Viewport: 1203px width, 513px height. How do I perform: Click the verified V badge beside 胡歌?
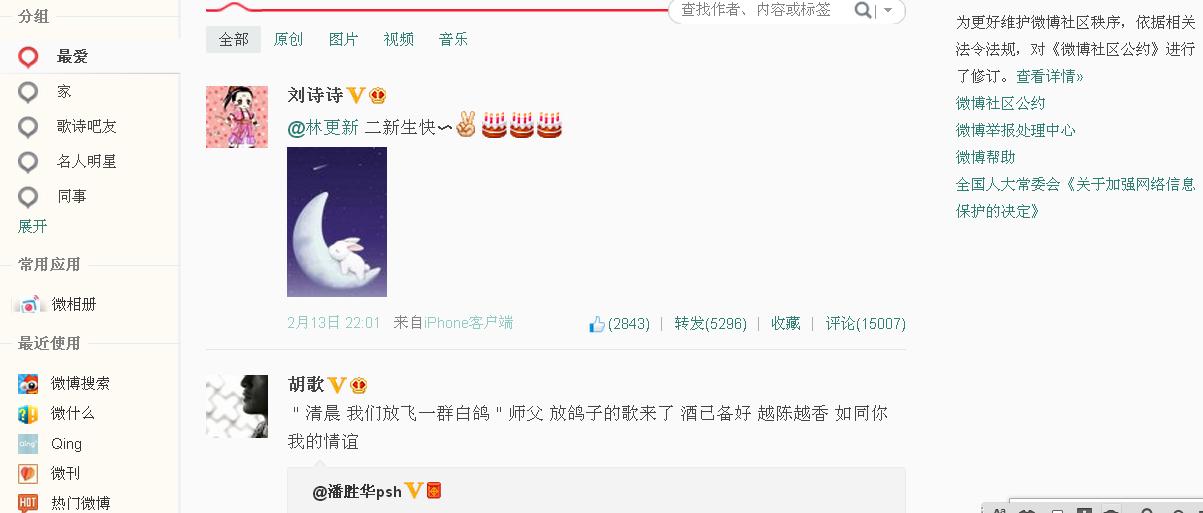click(337, 385)
